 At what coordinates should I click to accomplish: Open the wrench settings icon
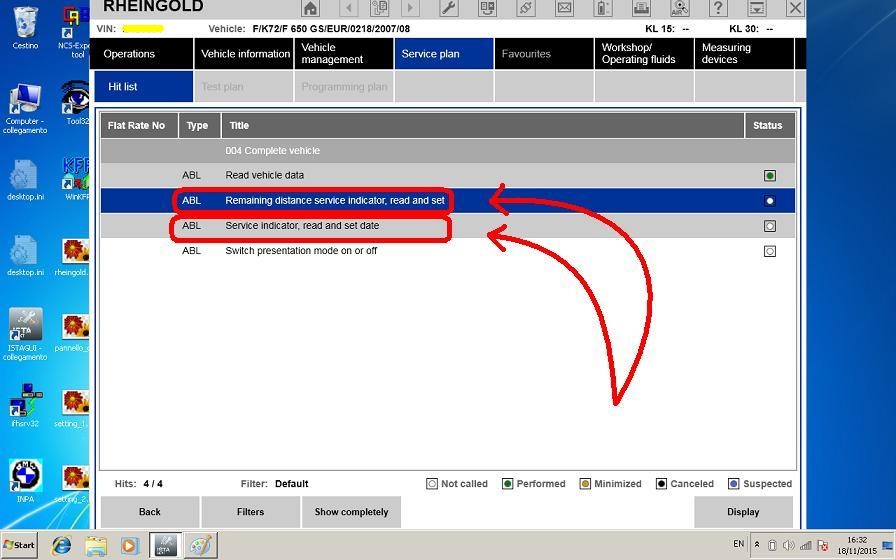pyautogui.click(x=449, y=8)
